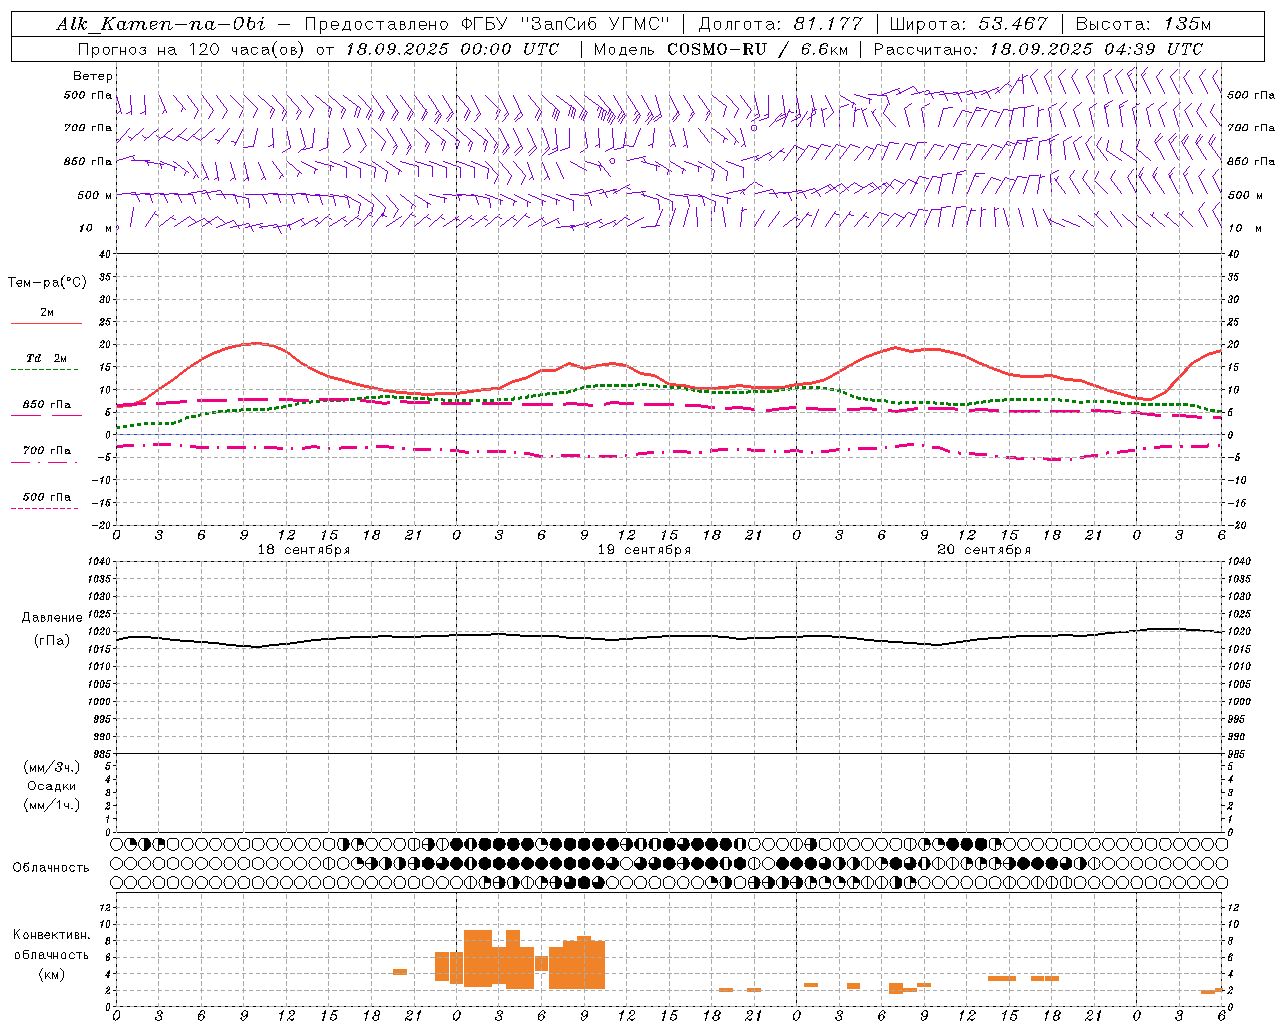Click the 700 гПа temperature legend entry
The width and height of the screenshot is (1280, 1024).
pyautogui.click(x=46, y=450)
